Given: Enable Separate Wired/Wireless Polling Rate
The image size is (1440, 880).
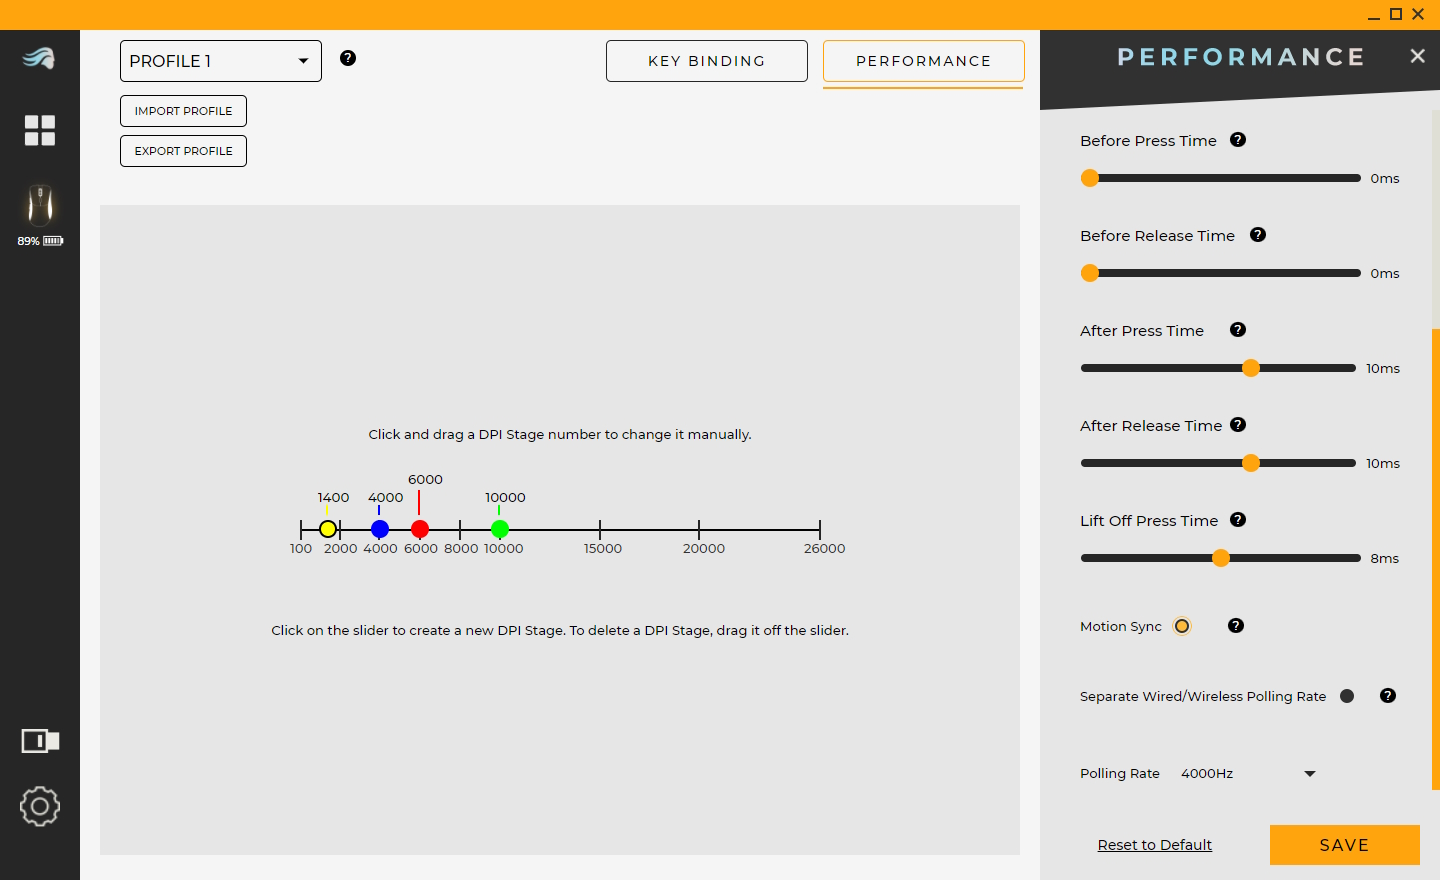Looking at the screenshot, I should [1347, 696].
